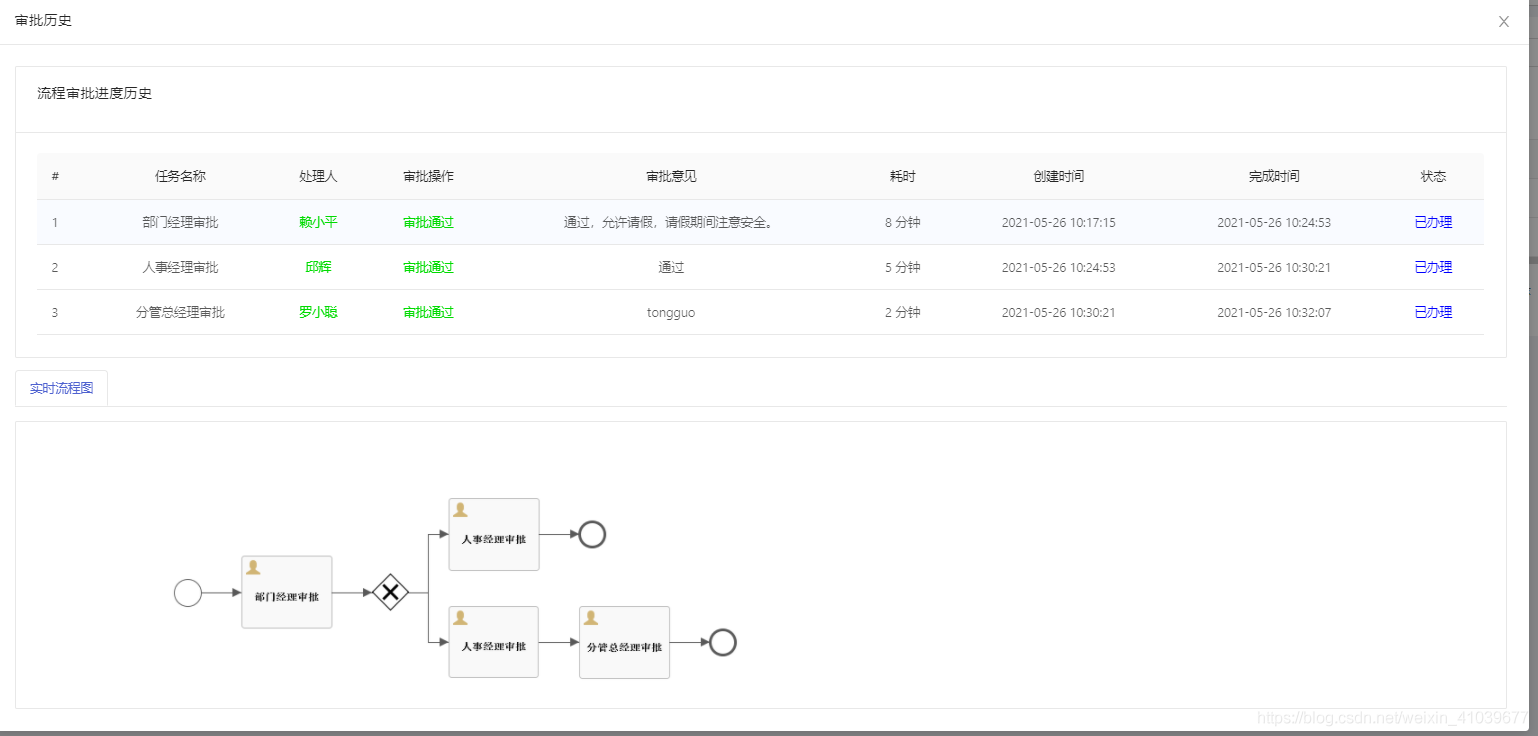Click the 完成时间 column header
1538x736 pixels.
tap(1274, 176)
